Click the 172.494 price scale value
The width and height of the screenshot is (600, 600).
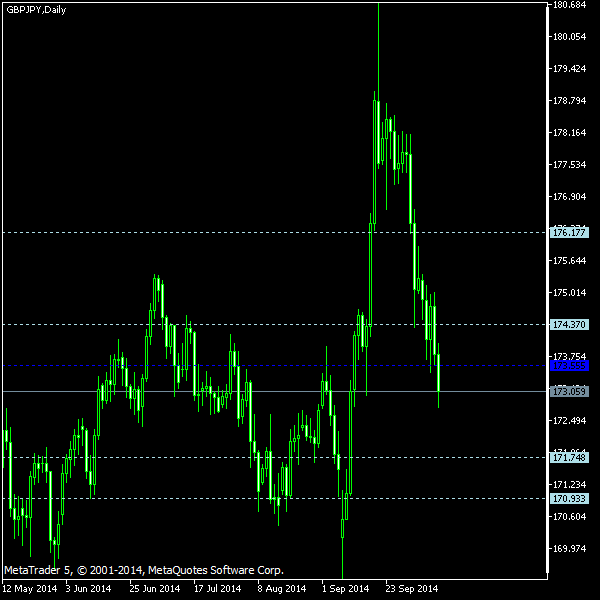click(x=569, y=421)
